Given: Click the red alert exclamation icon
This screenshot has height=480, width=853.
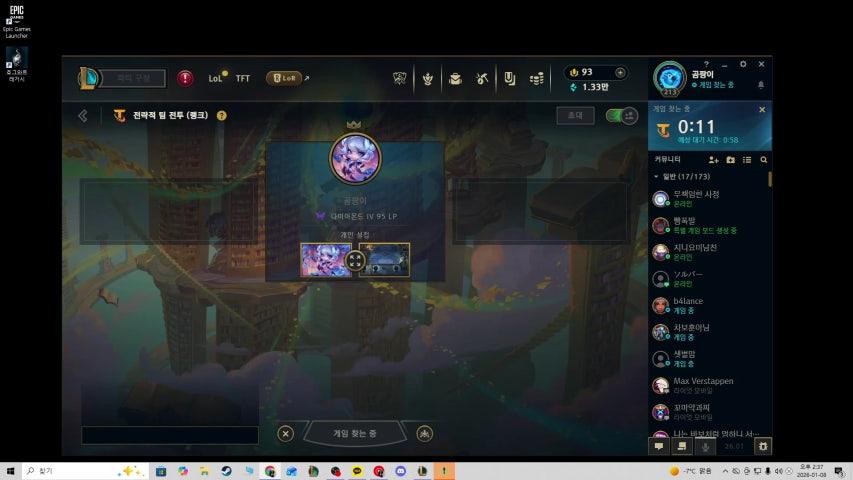Looking at the screenshot, I should [x=185, y=78].
